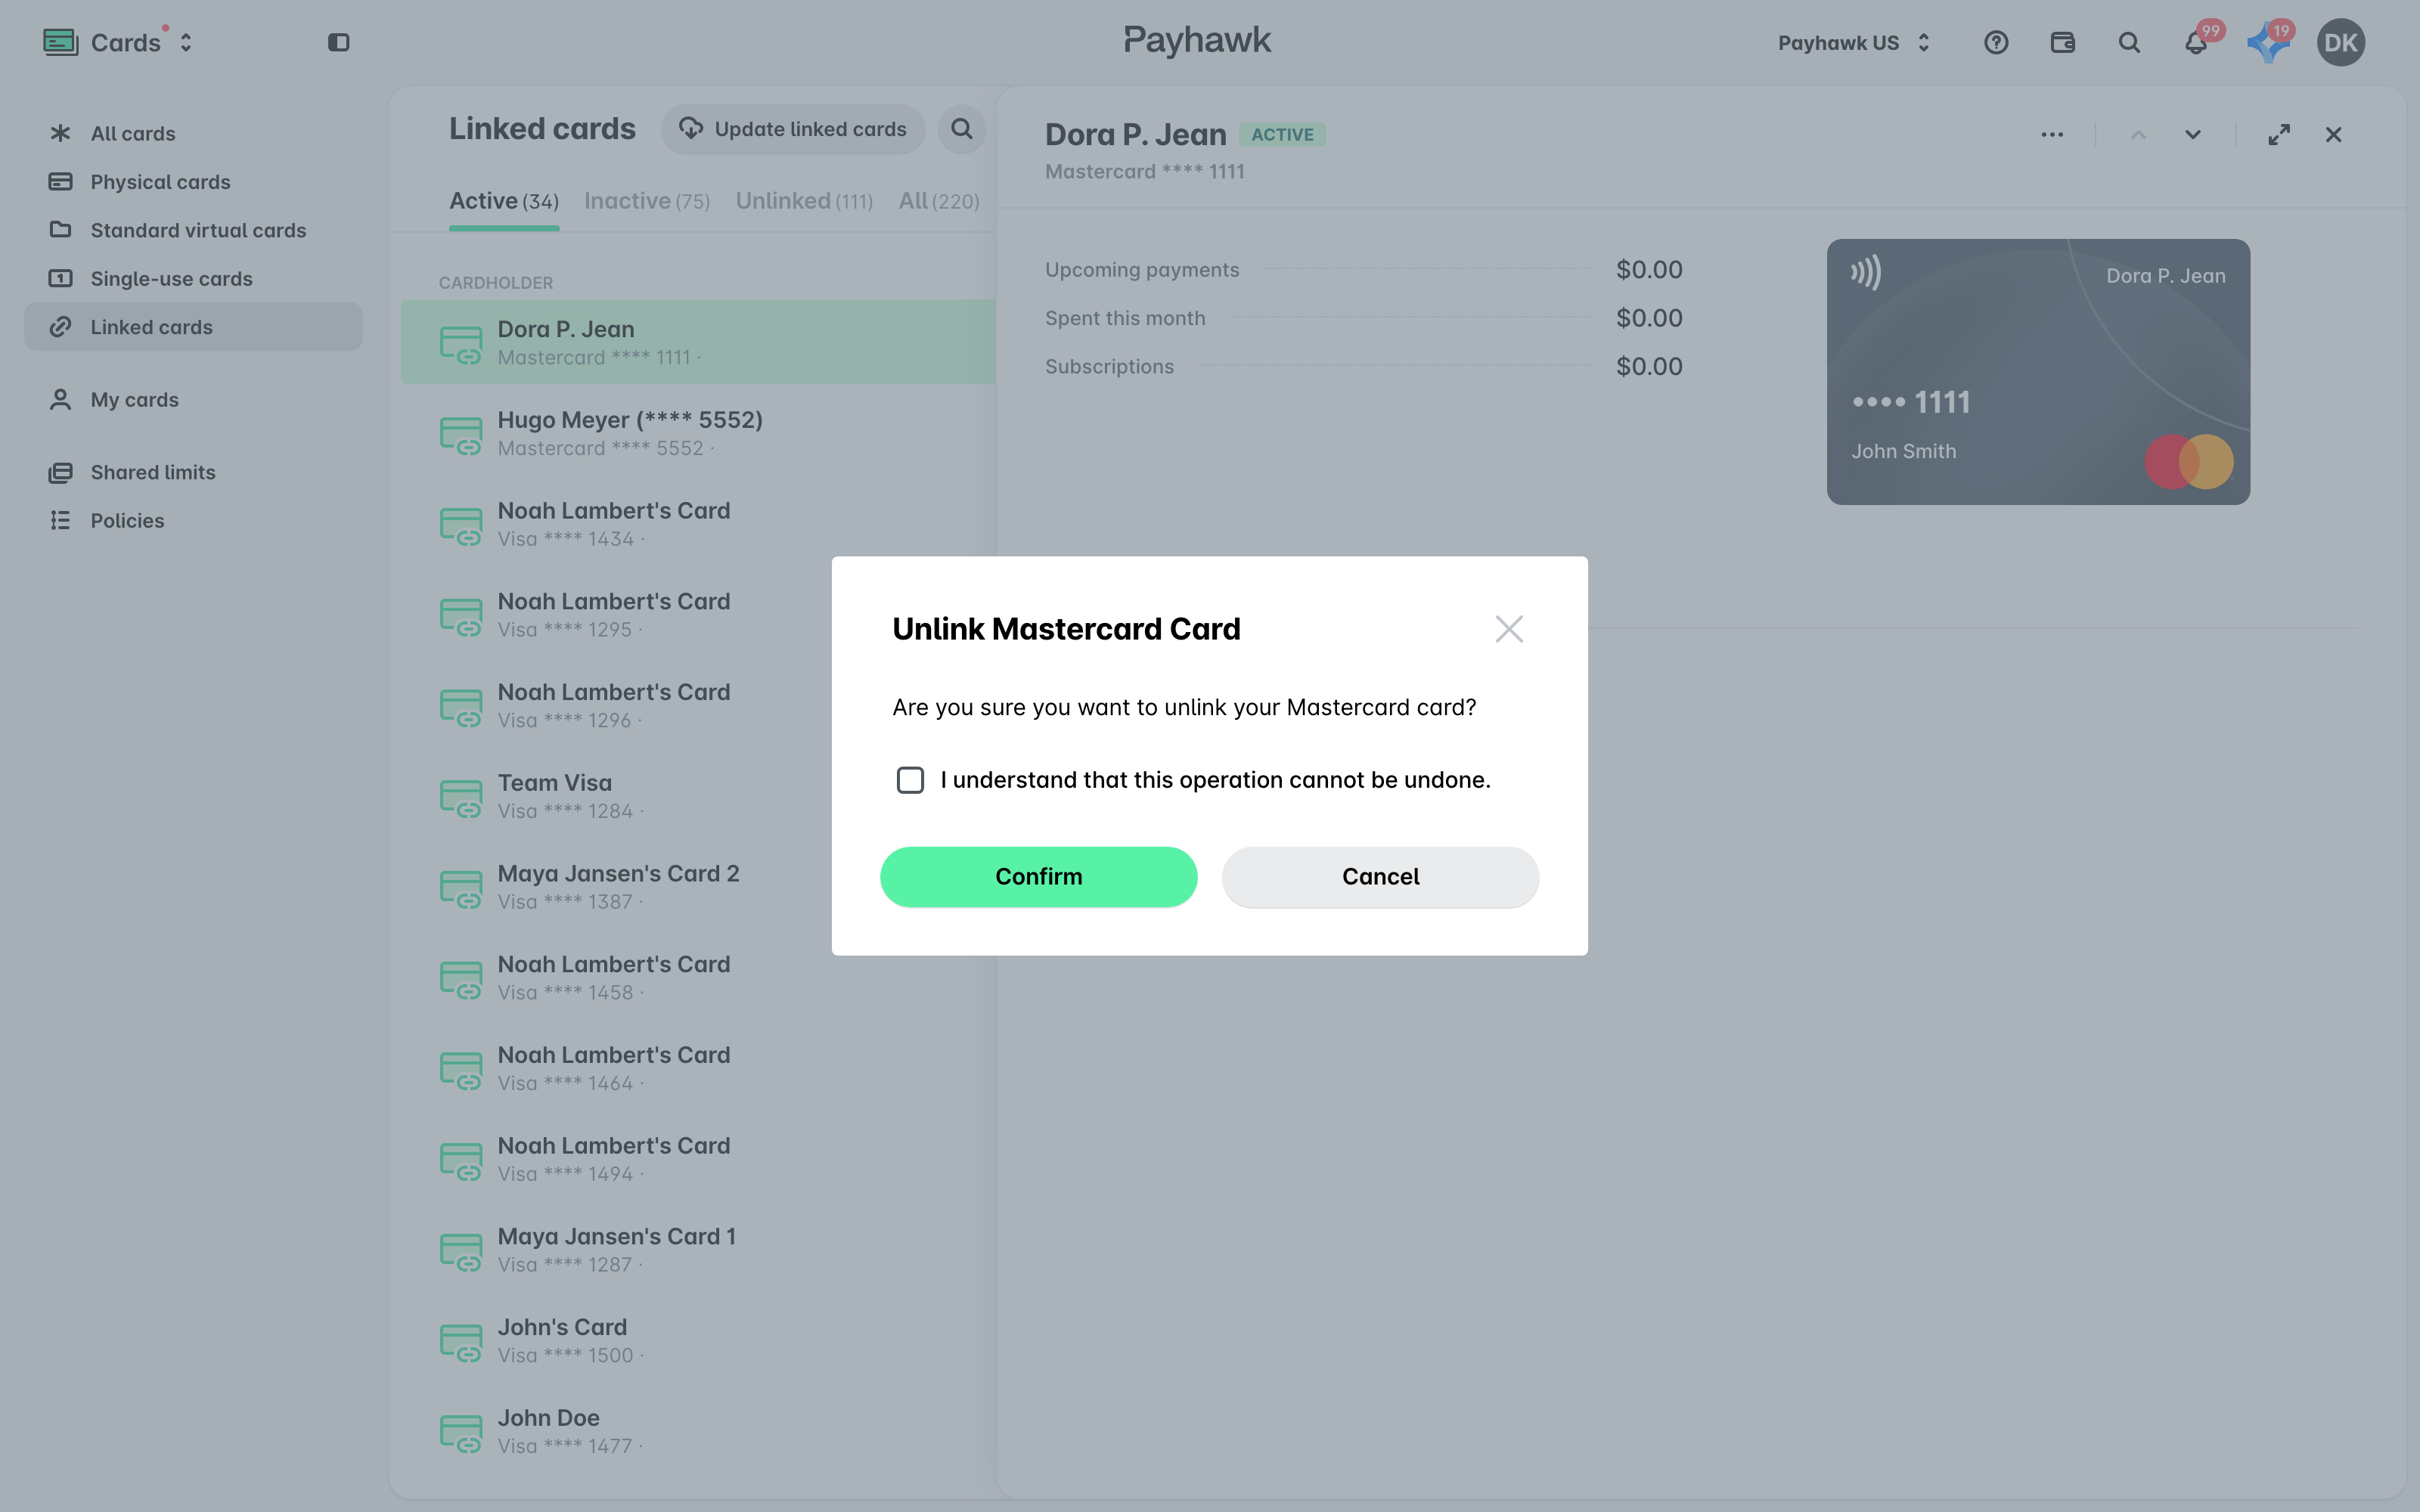The width and height of the screenshot is (2420, 1512).
Task: Select Linked cards in sidebar
Action: point(193,327)
